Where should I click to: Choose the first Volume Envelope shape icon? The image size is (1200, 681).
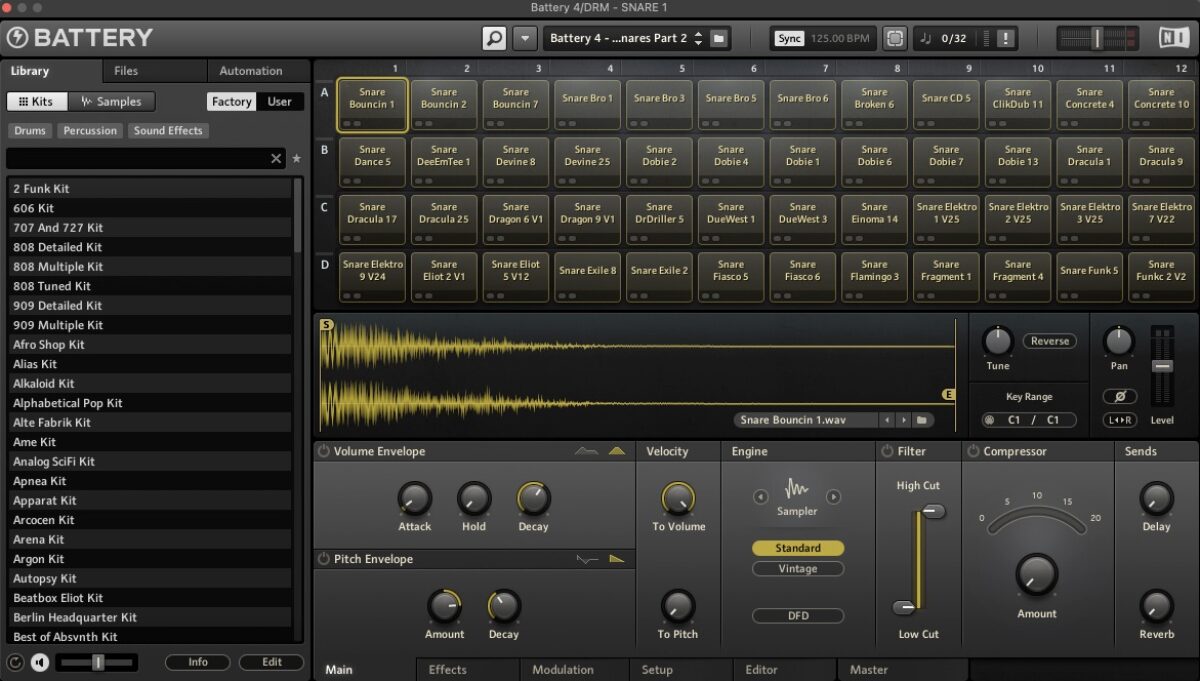(586, 452)
